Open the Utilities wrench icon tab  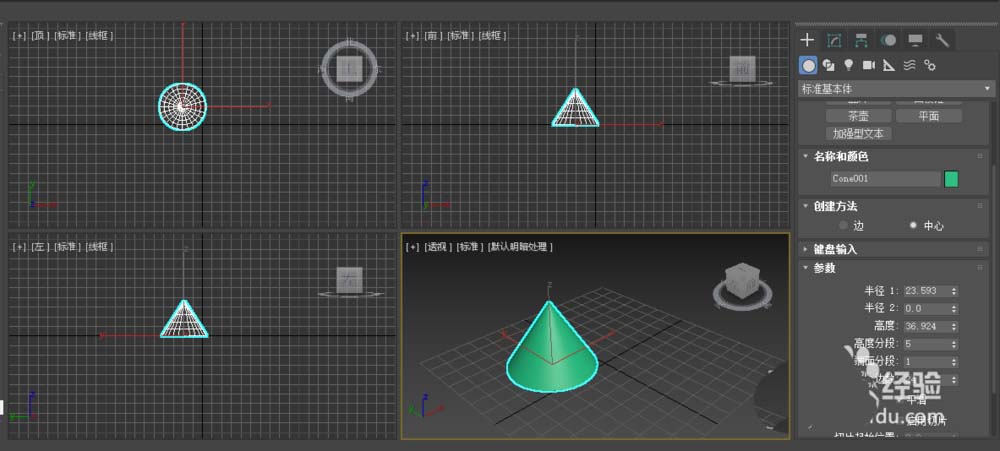coord(943,40)
